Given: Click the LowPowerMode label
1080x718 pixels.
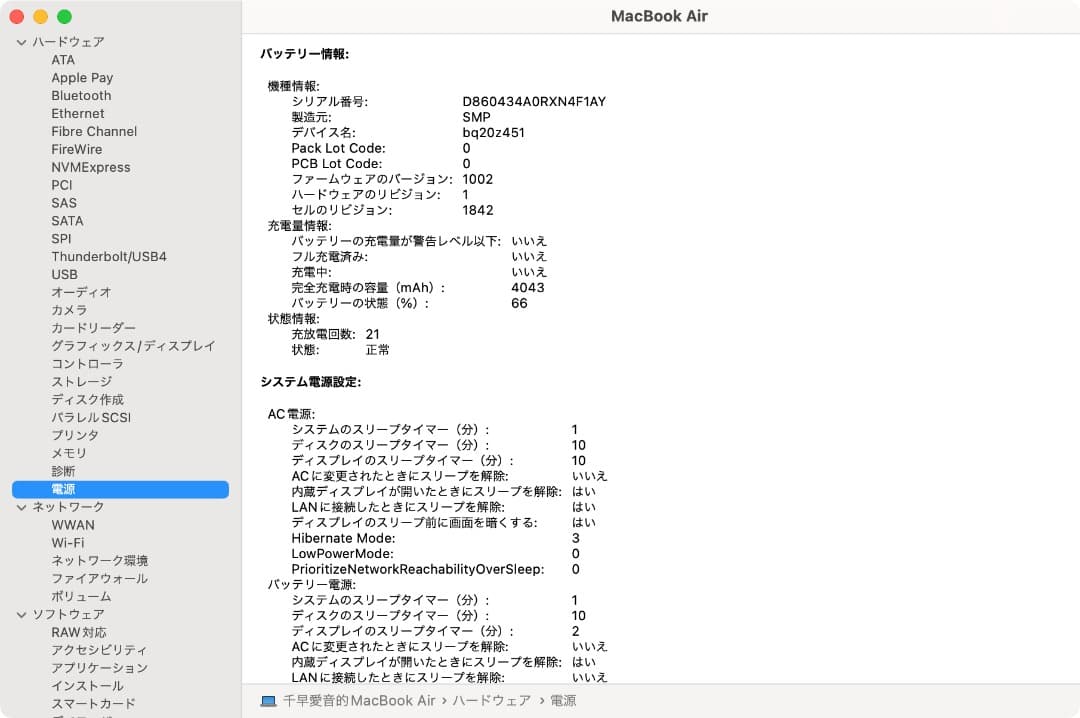Looking at the screenshot, I should pyautogui.click(x=342, y=554).
